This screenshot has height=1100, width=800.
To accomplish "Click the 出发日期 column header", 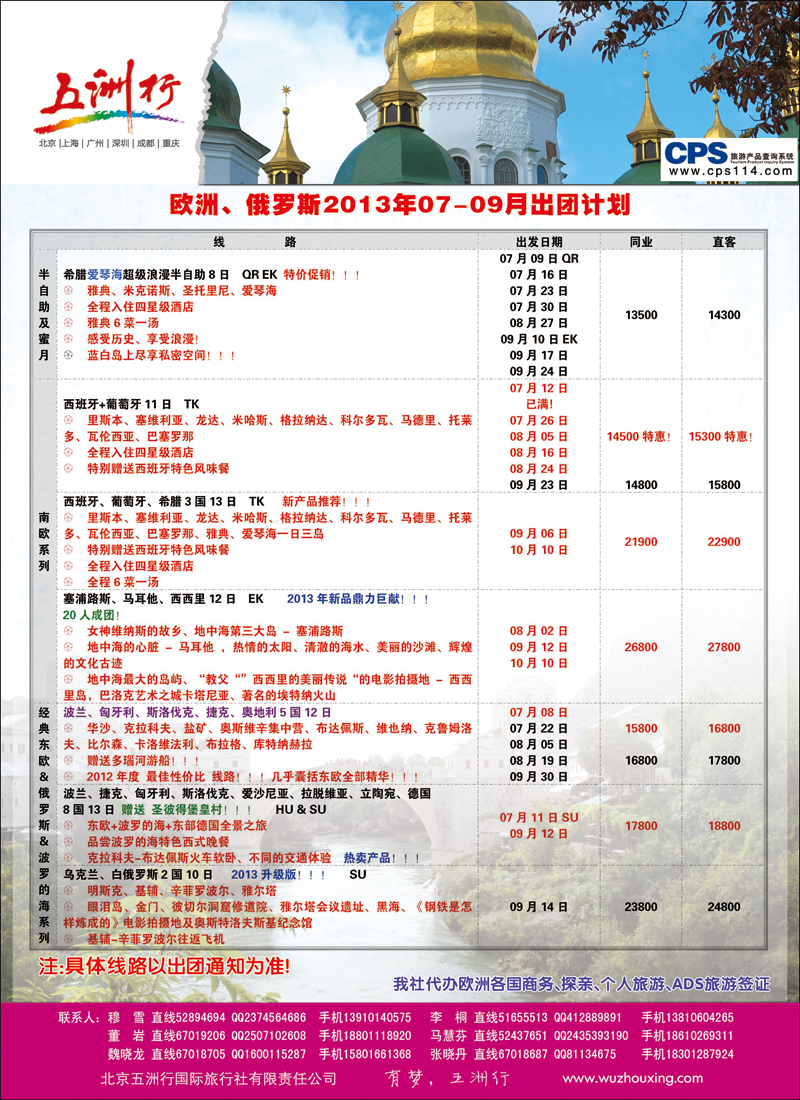I will pos(539,241).
